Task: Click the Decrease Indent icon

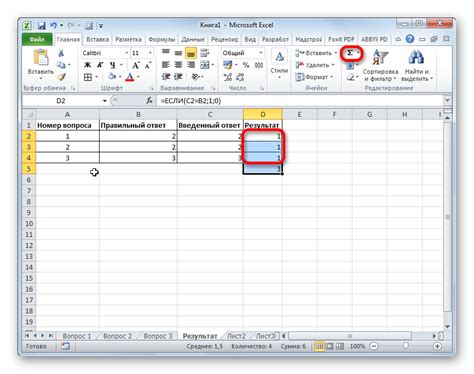Action: coord(166,77)
